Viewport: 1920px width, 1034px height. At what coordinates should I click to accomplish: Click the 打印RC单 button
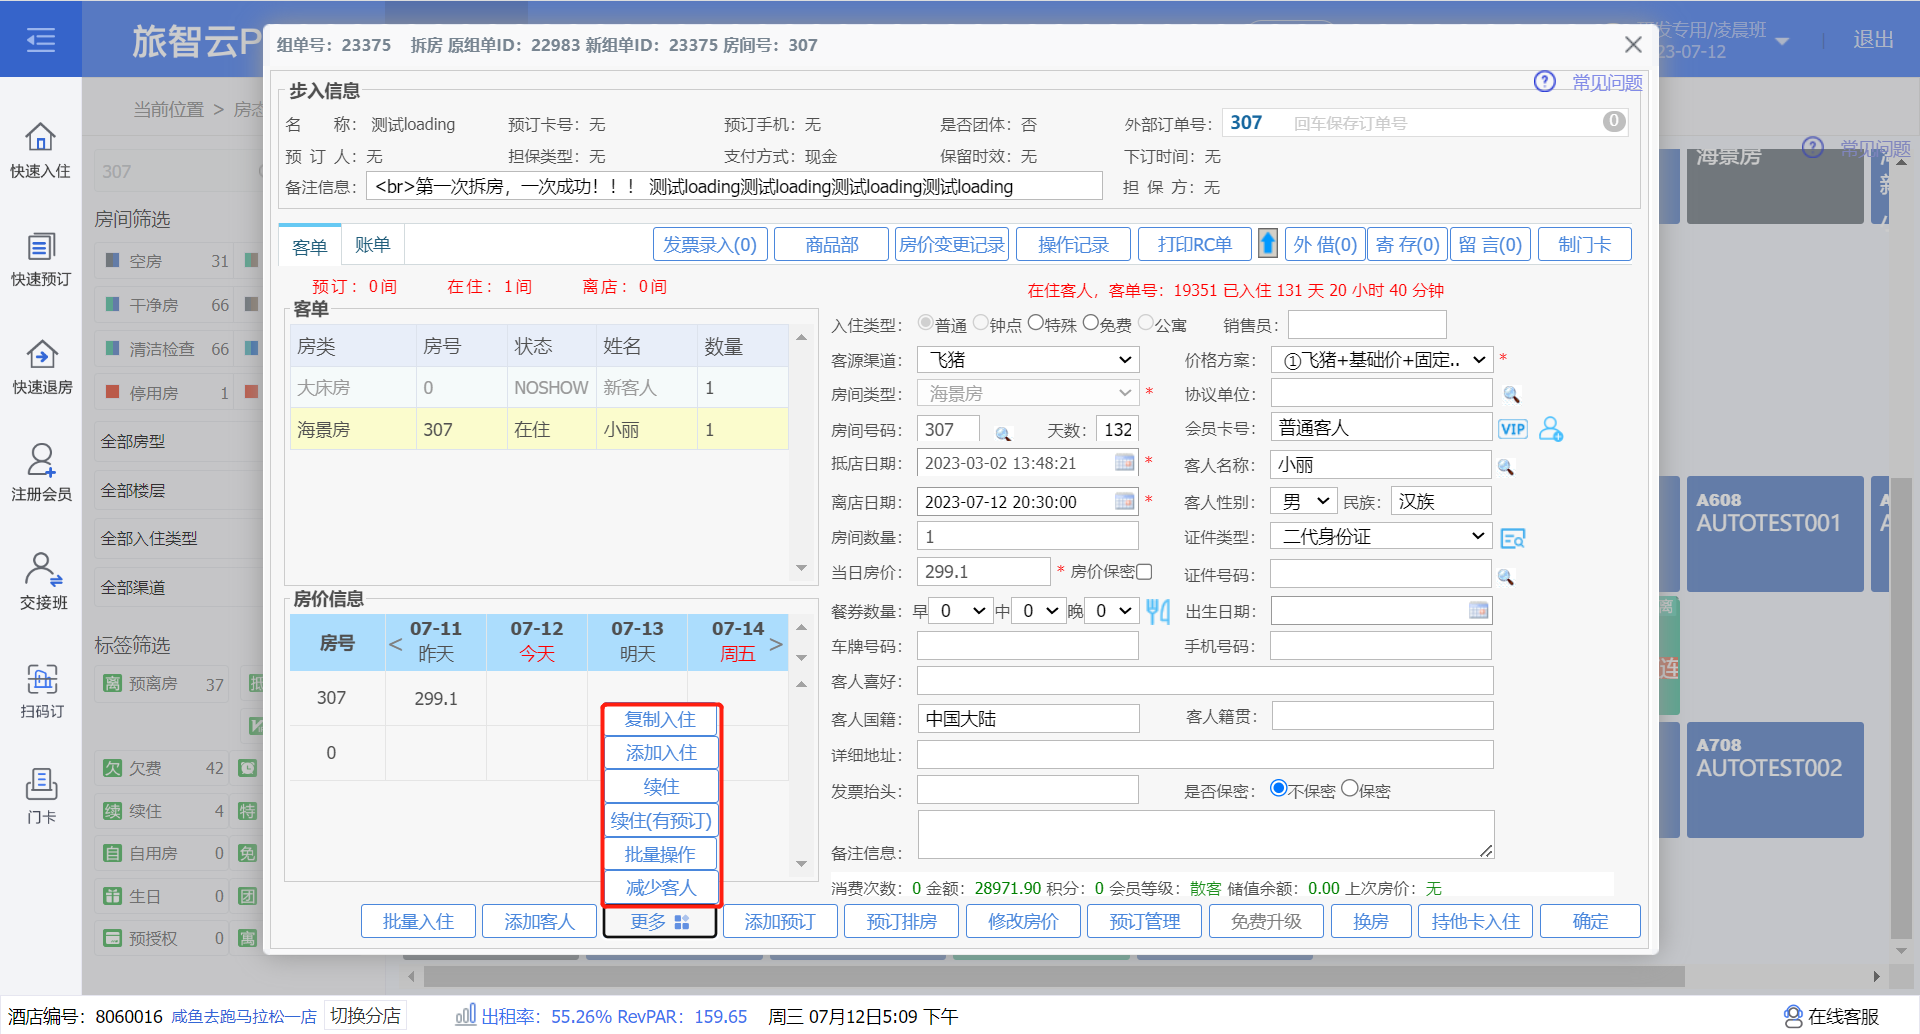1194,245
